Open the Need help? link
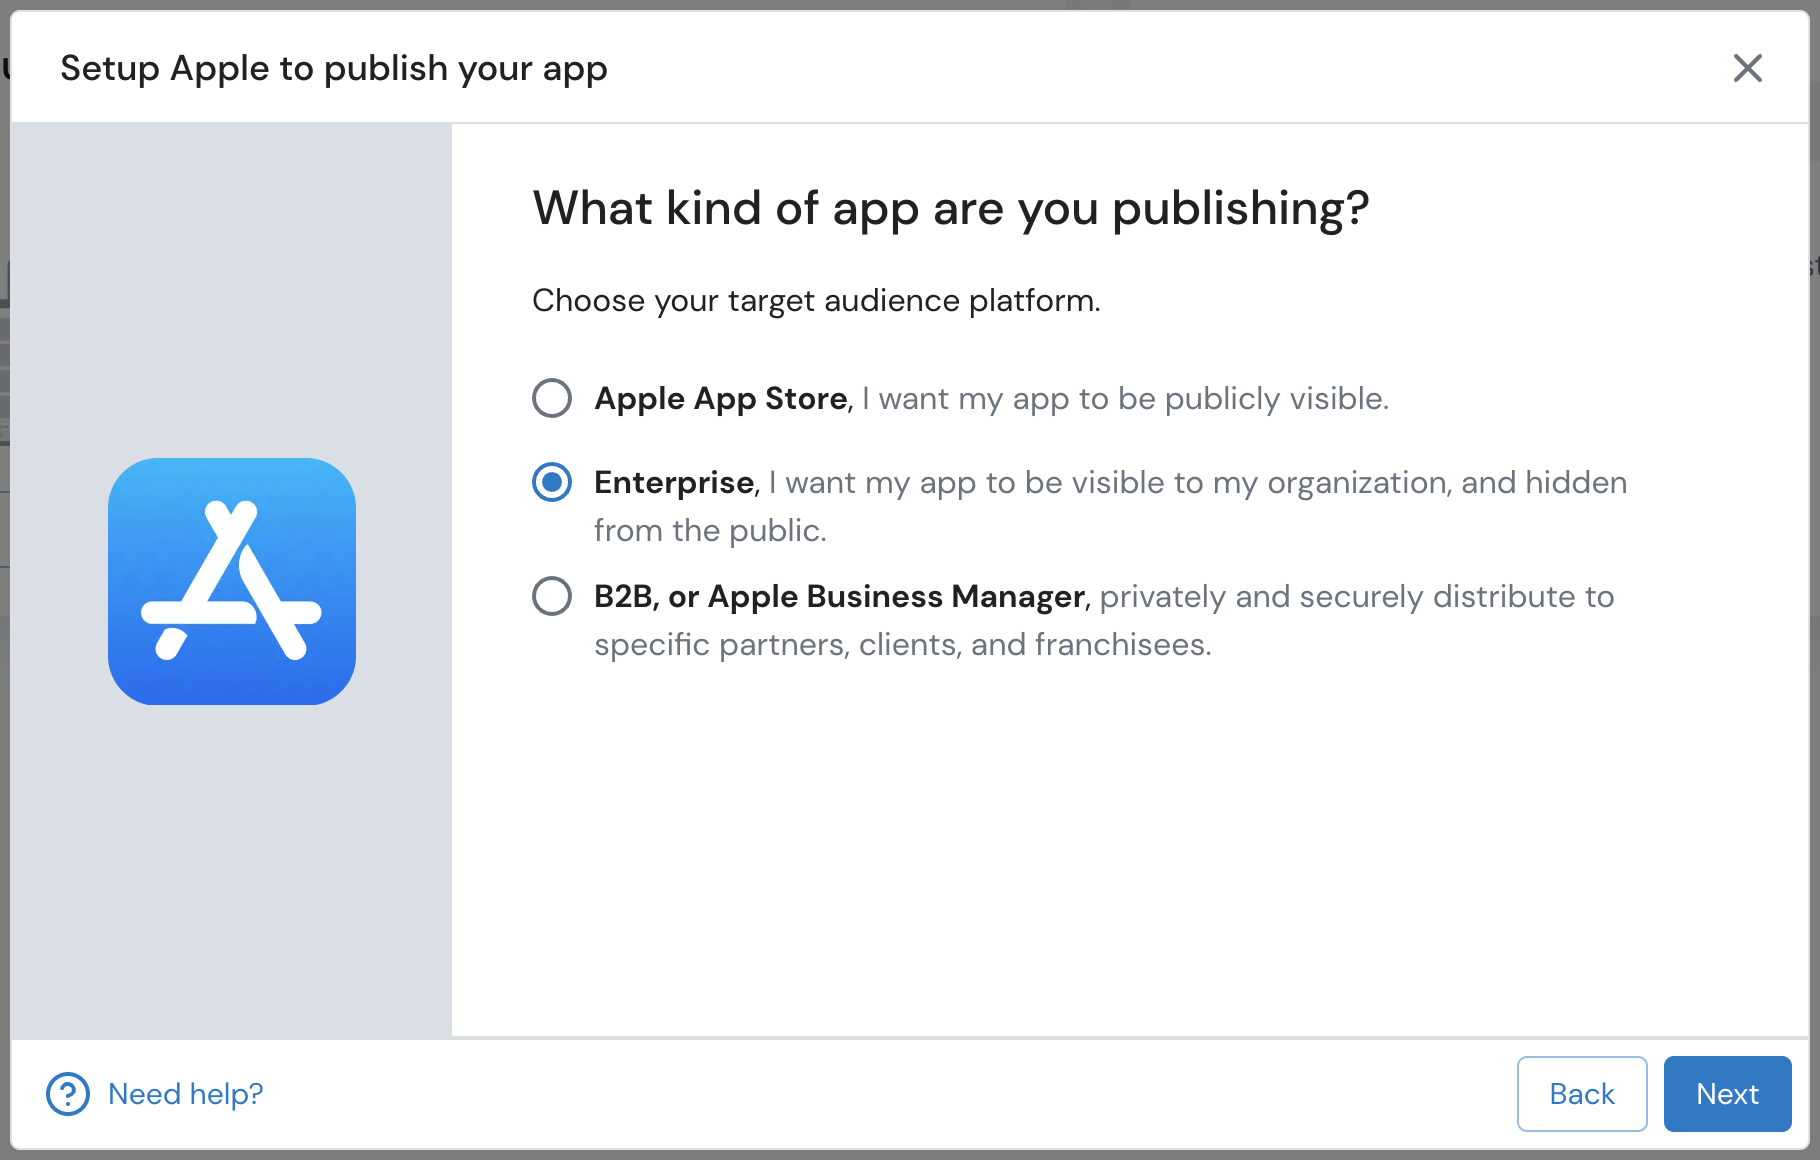 tap(185, 1094)
